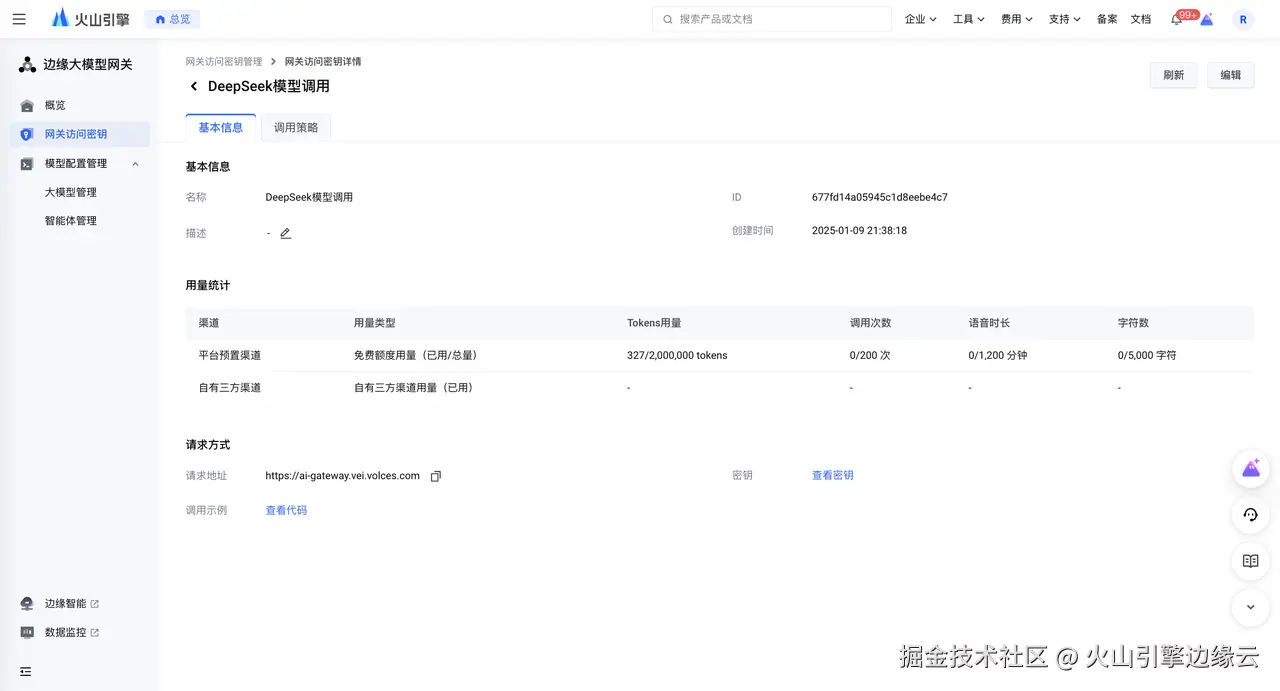Click the 平台预置渠道 row label
The image size is (1280, 691).
pos(230,355)
